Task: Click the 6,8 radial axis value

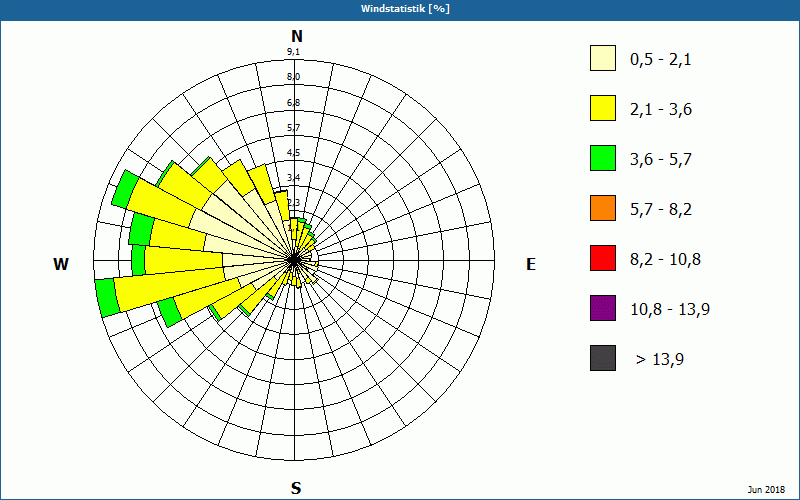Action: click(x=293, y=103)
